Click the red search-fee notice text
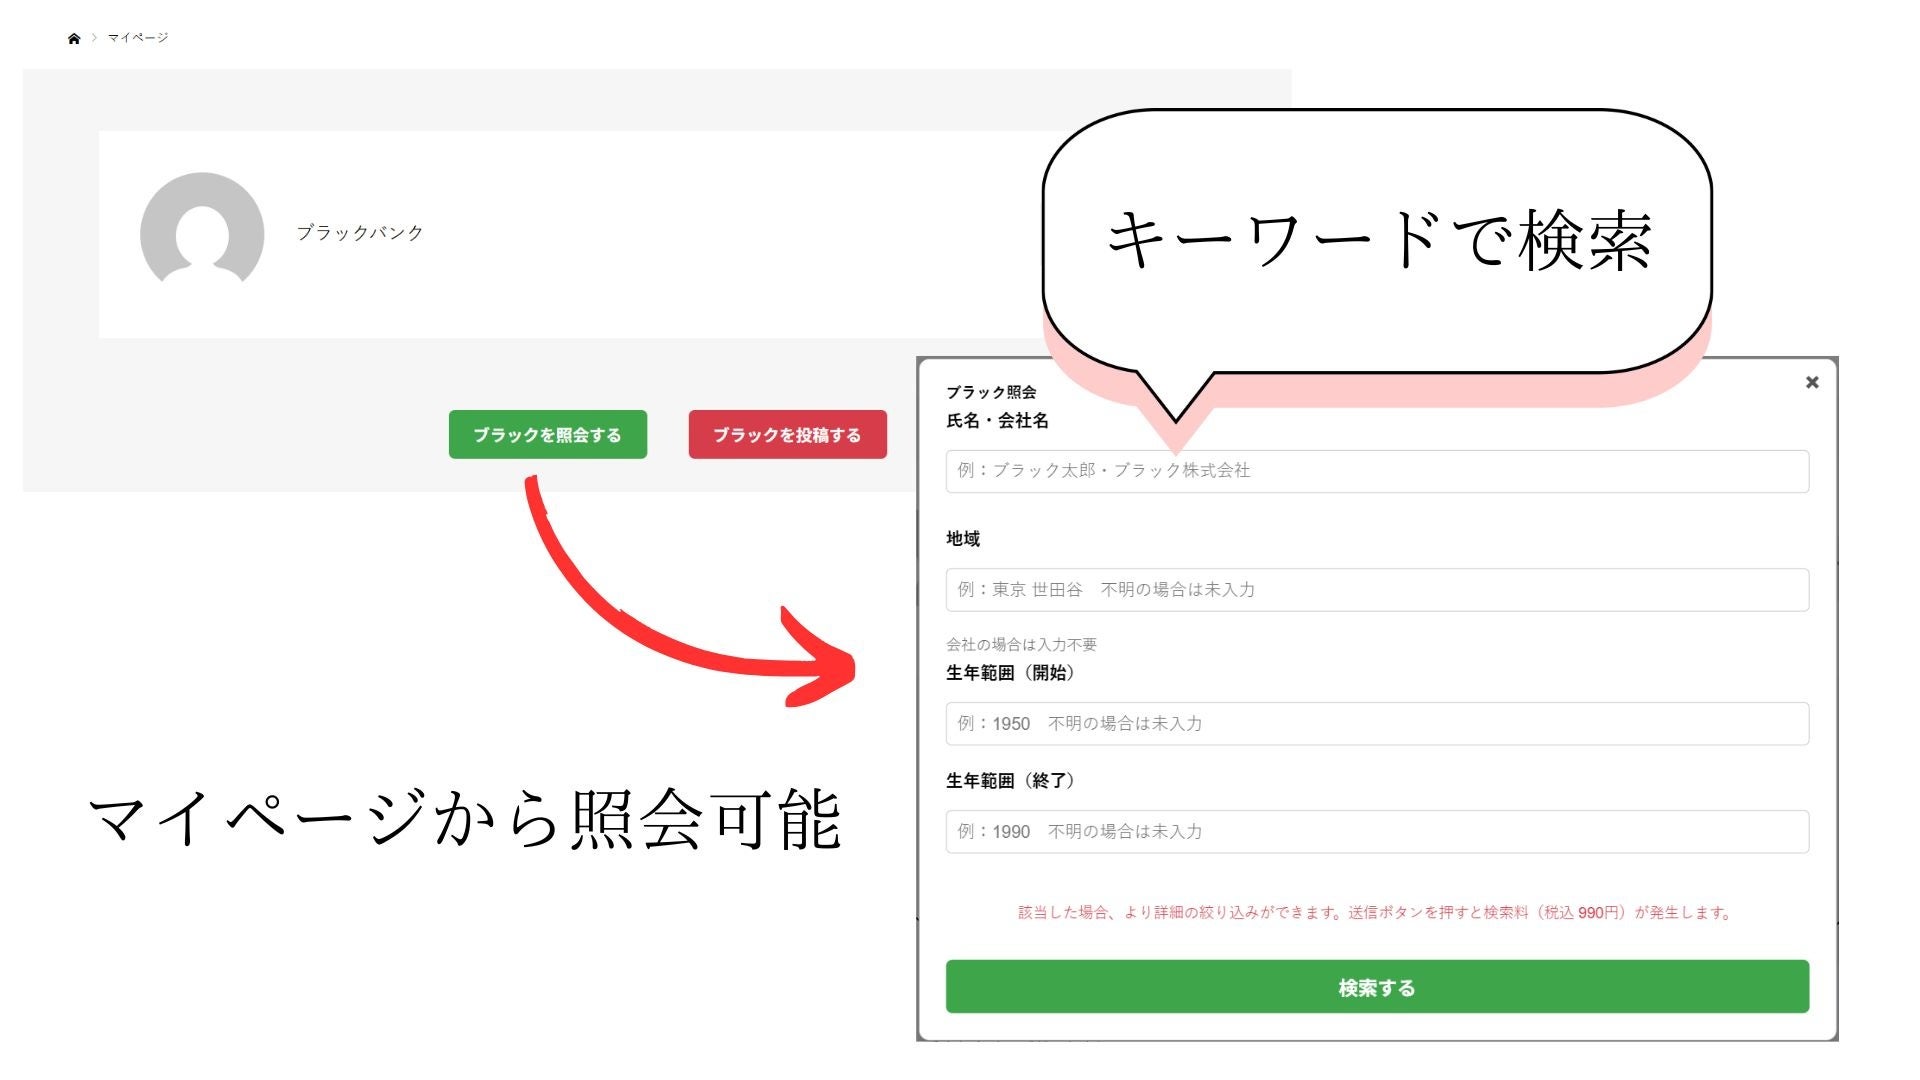1920x1080 pixels. [1376, 913]
